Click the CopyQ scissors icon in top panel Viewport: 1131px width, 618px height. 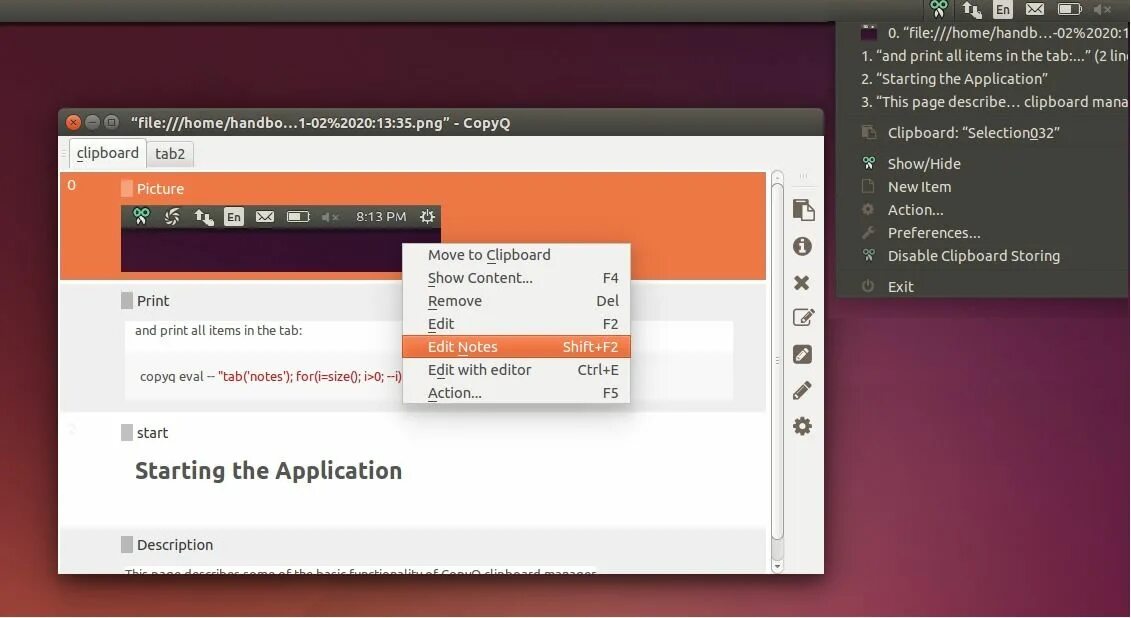[x=938, y=9]
